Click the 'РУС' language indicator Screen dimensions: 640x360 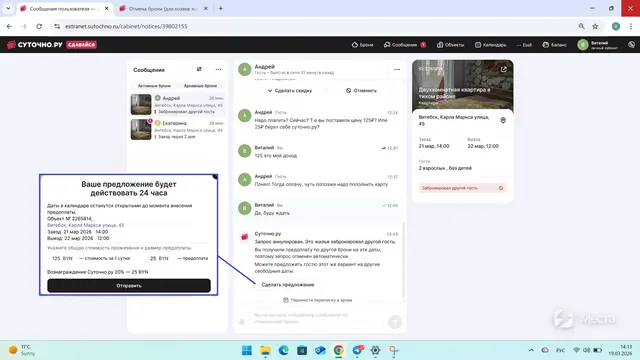tap(560, 350)
